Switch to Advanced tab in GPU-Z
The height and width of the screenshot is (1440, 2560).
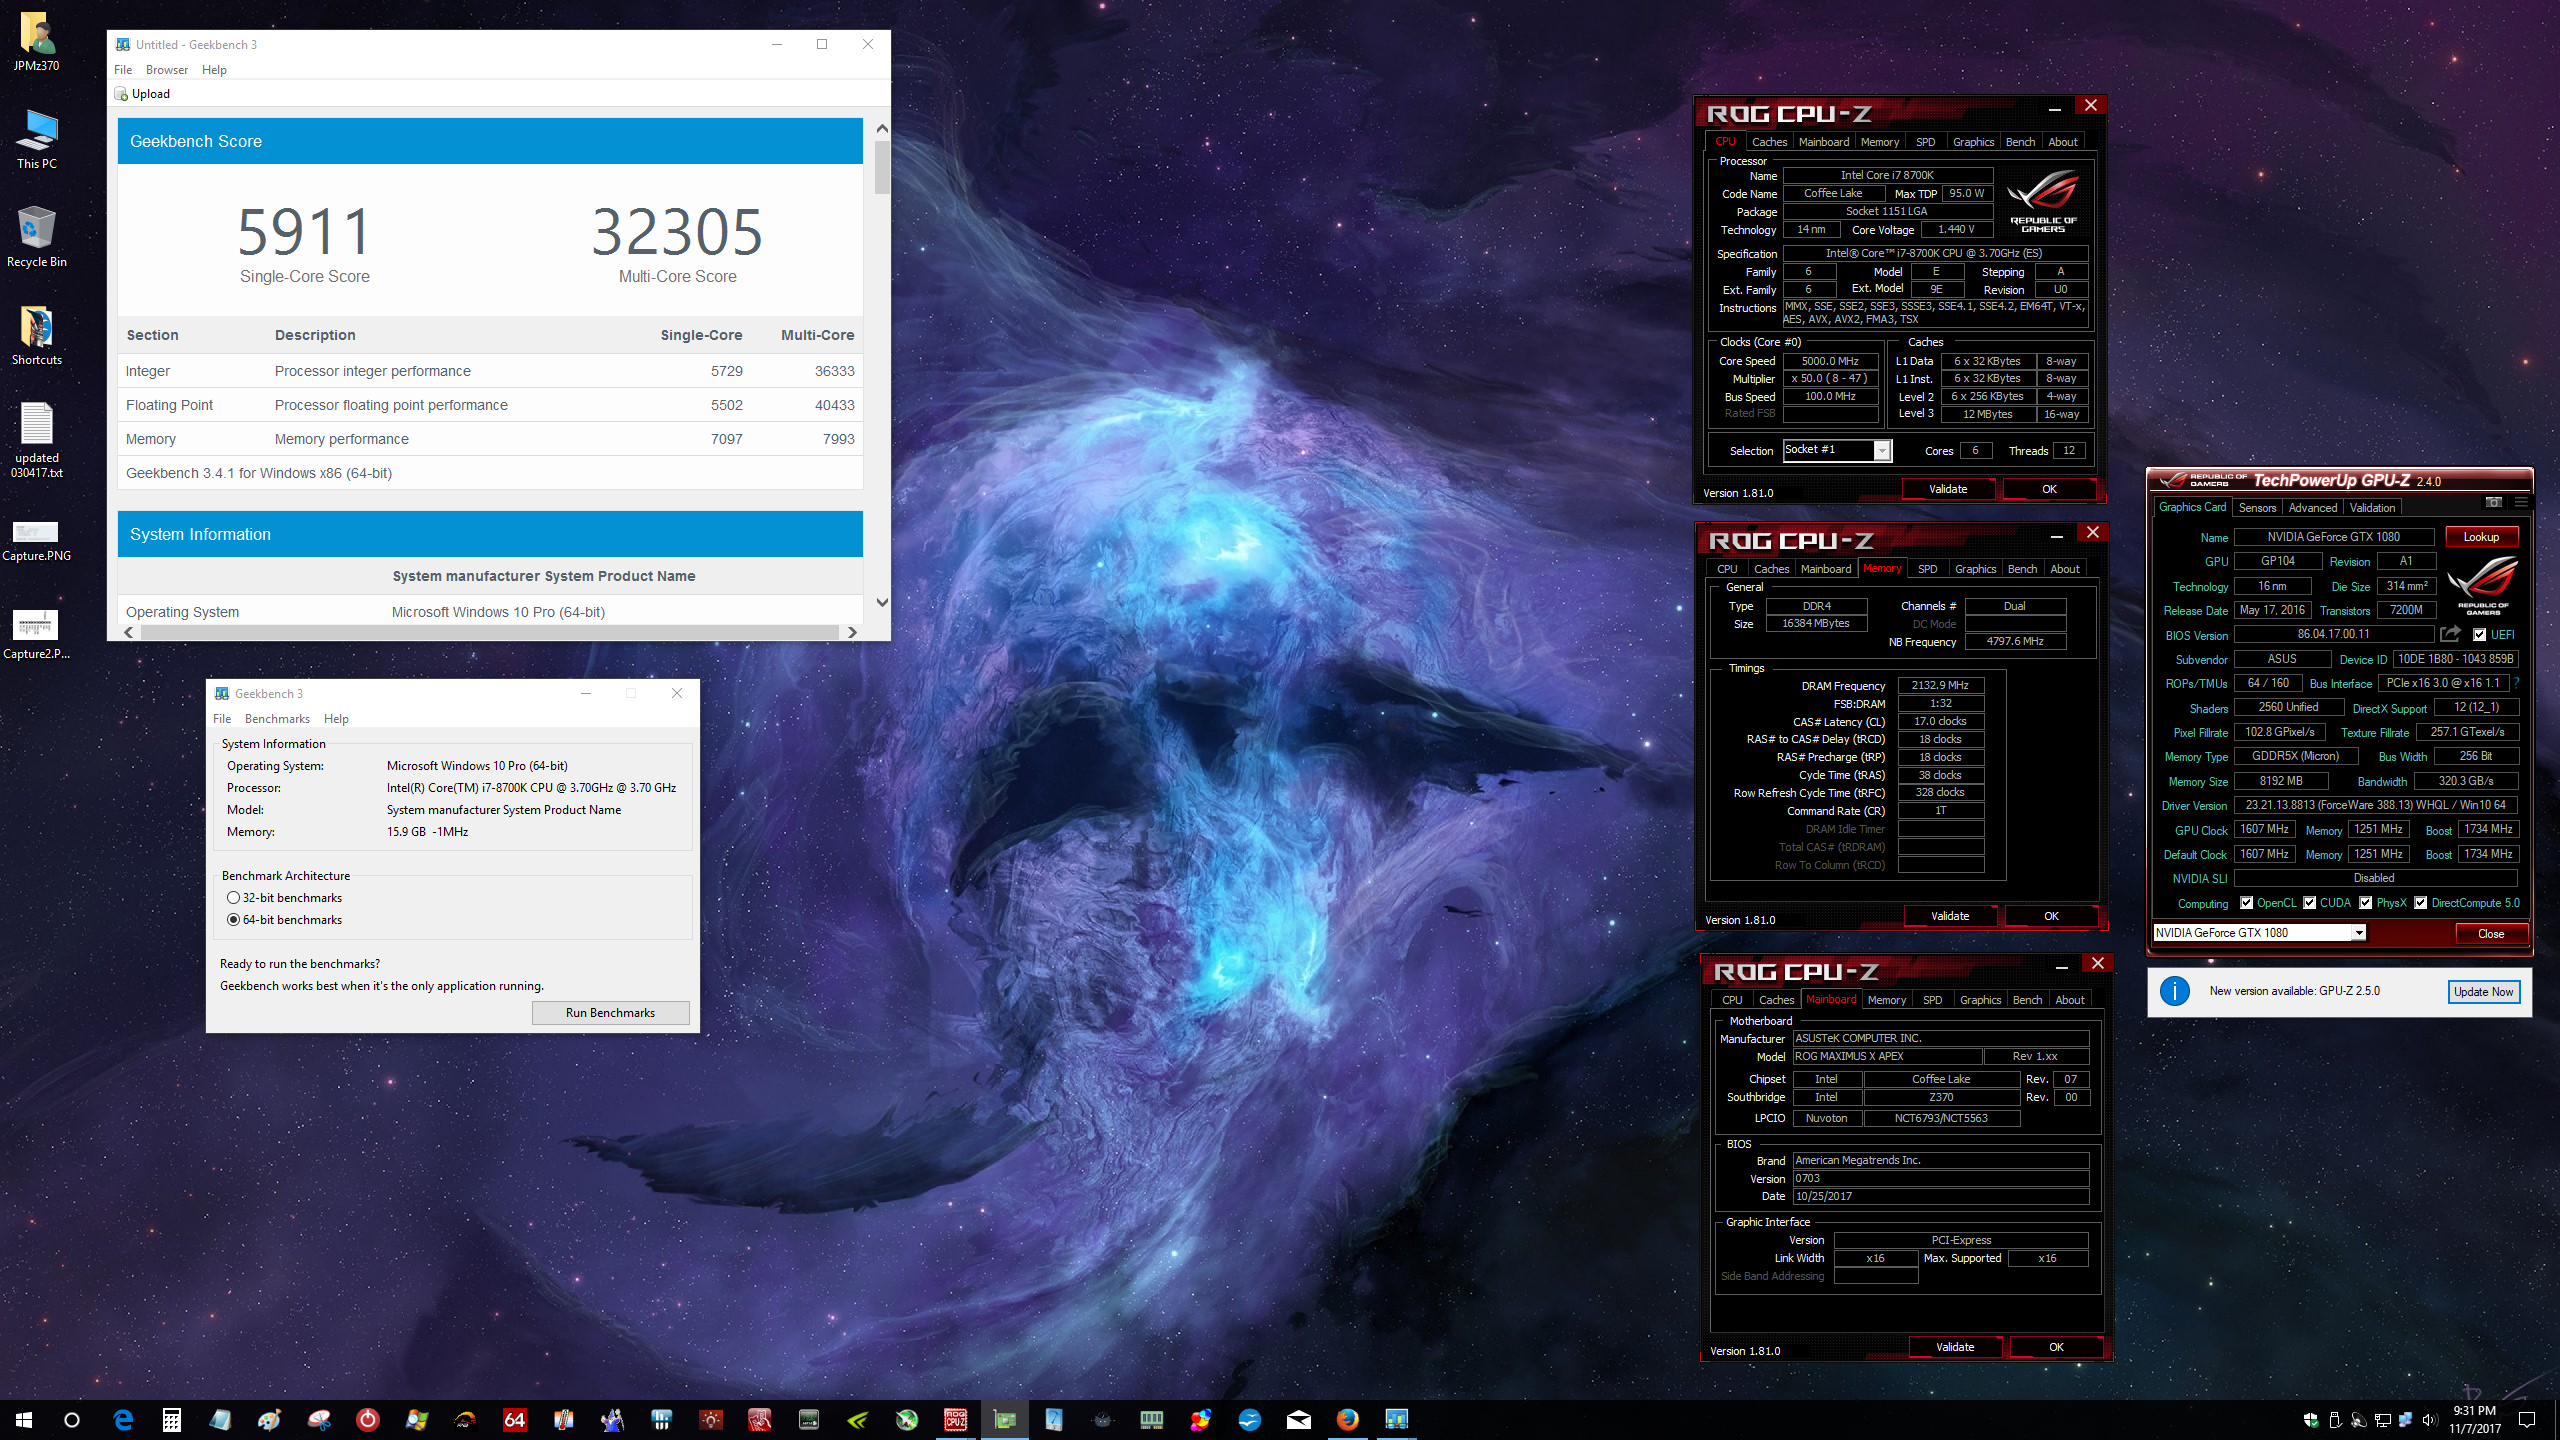pos(2312,508)
